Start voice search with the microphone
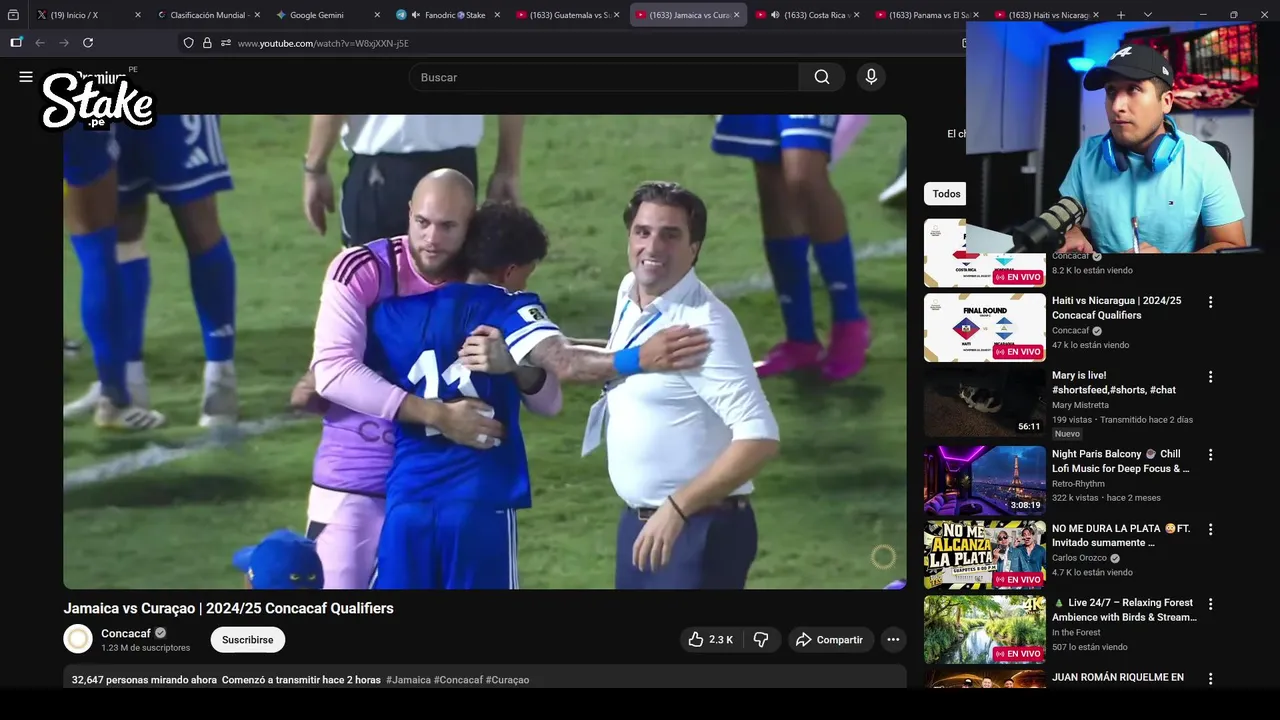Image resolution: width=1280 pixels, height=720 pixels. tap(871, 77)
